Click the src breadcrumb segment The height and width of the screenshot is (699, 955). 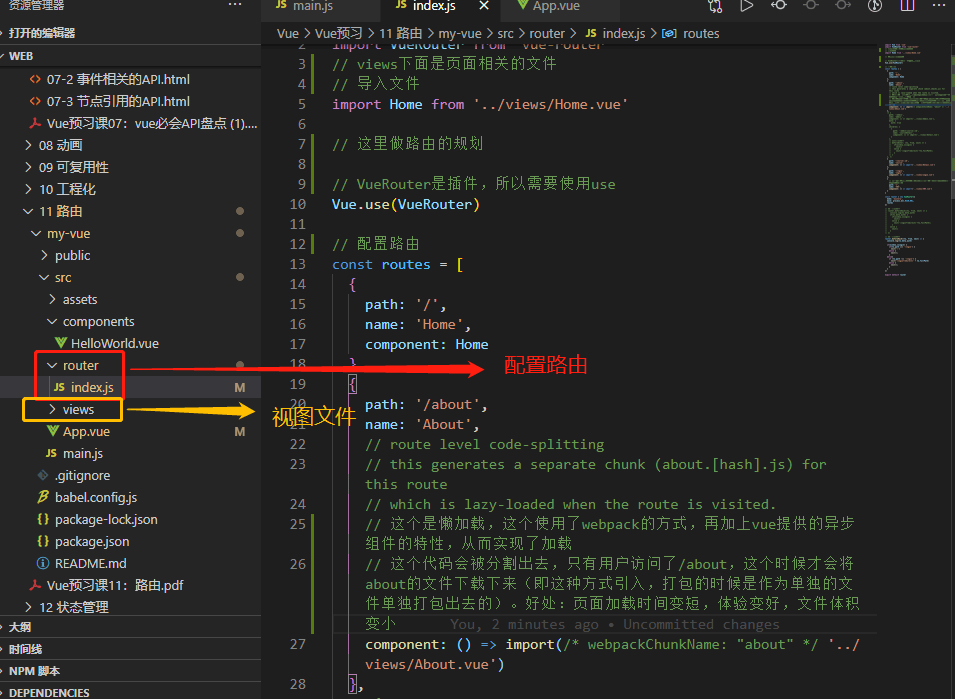pyautogui.click(x=506, y=33)
